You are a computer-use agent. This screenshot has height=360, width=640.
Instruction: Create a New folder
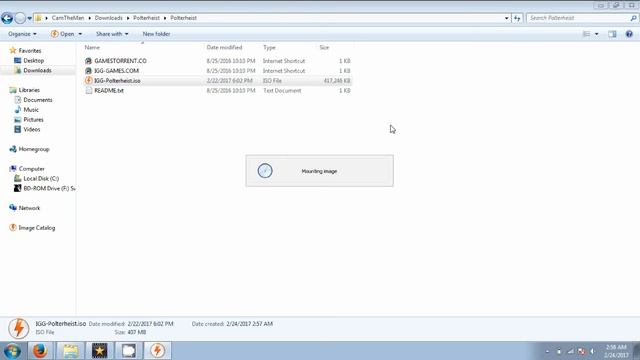156,34
